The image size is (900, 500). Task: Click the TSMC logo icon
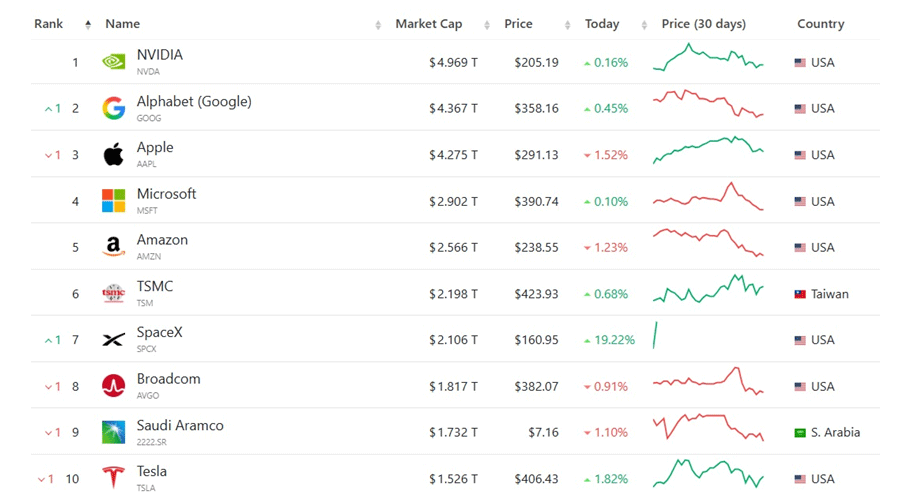tap(114, 293)
